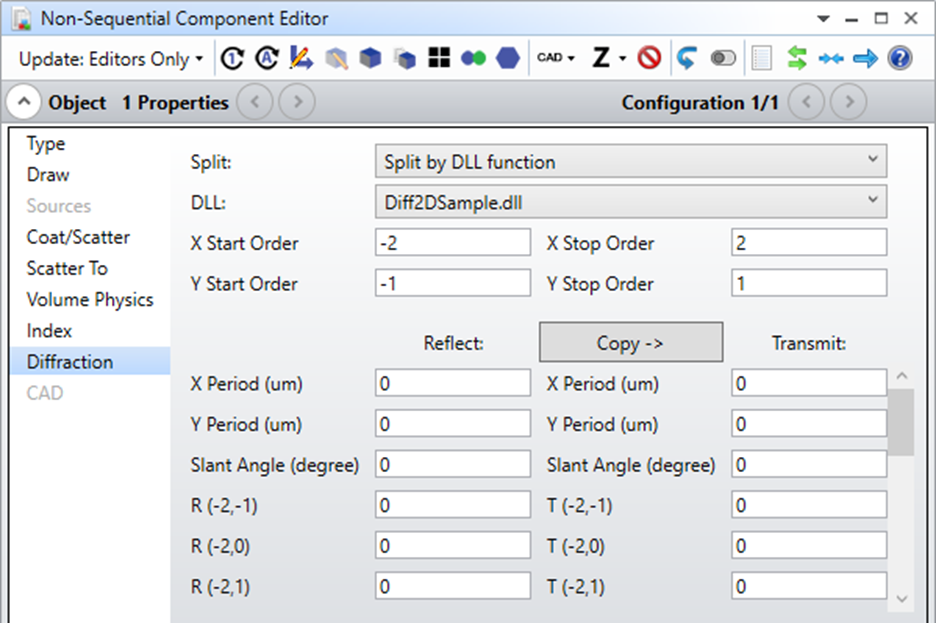The height and width of the screenshot is (623, 936).
Task: Click the blue hexagon toolbar icon
Action: (507, 57)
